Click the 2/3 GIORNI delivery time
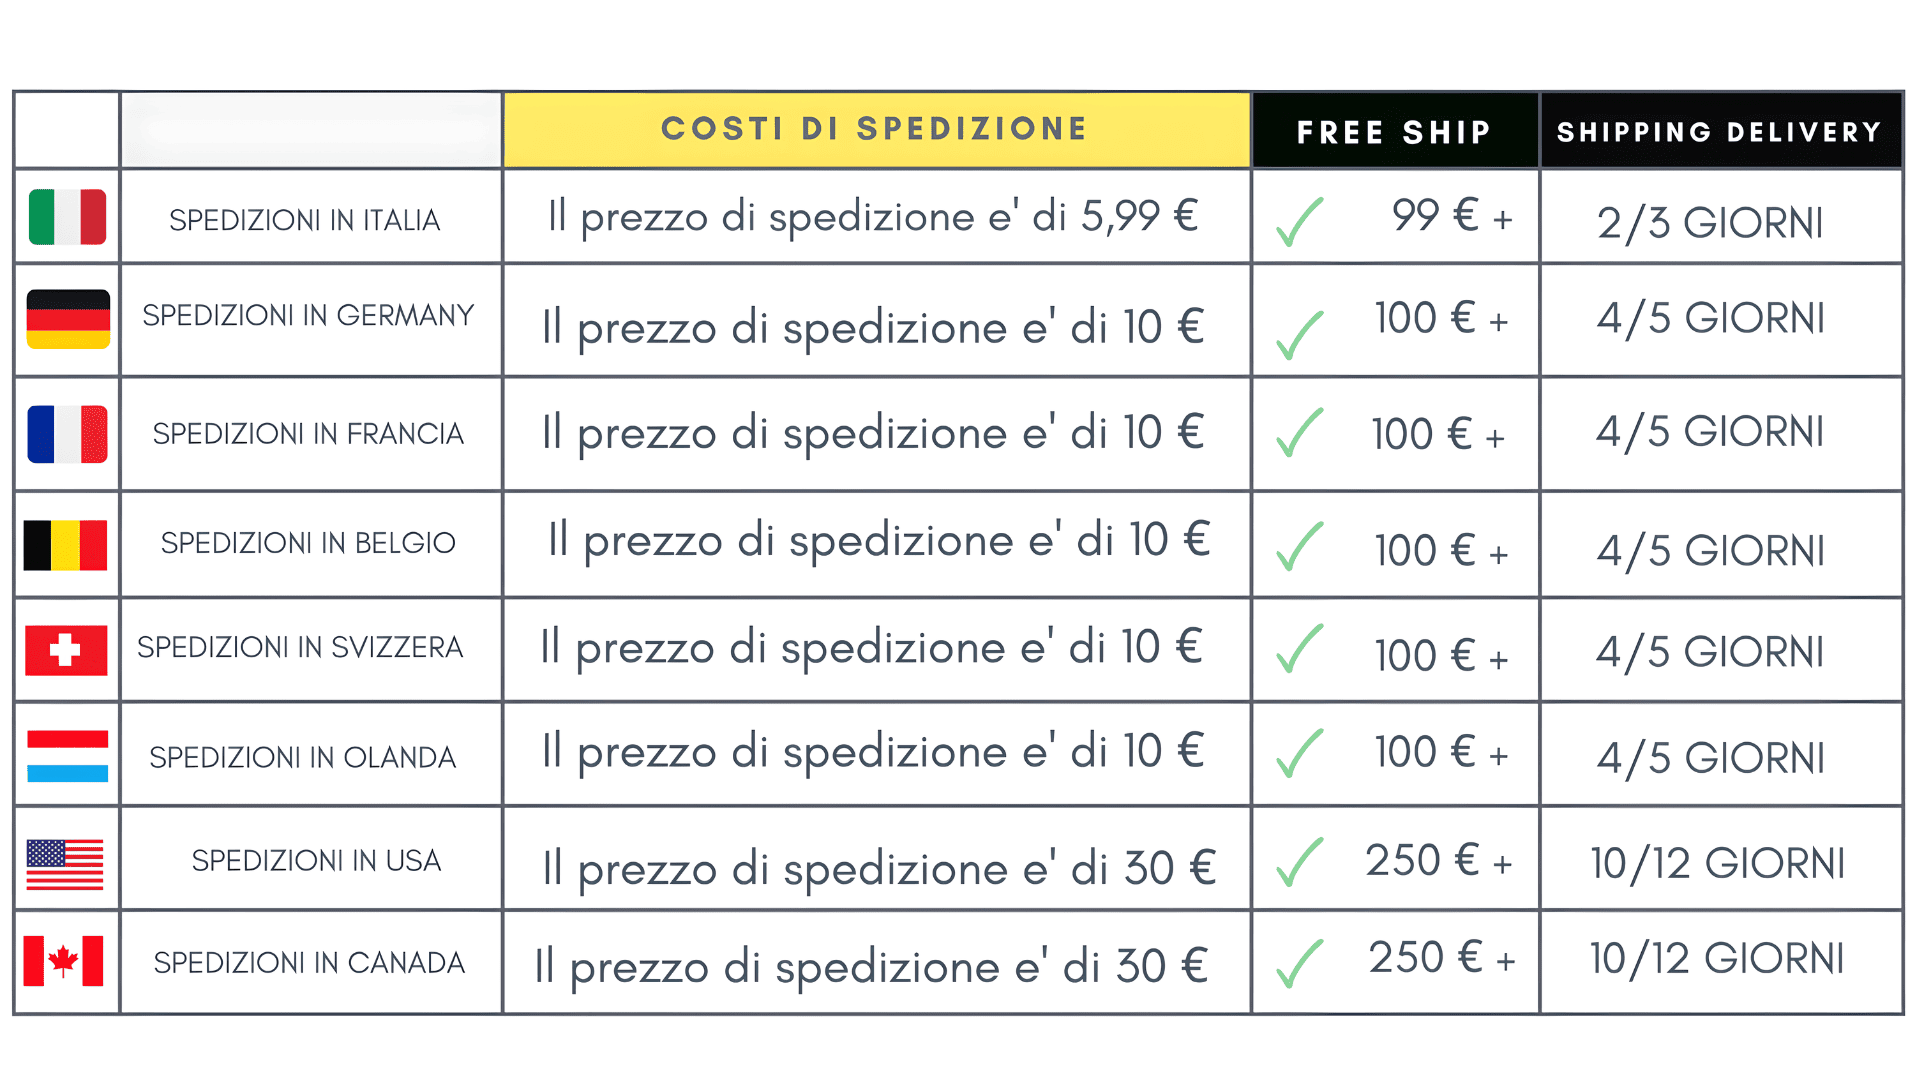1920x1080 pixels. coord(1710,223)
